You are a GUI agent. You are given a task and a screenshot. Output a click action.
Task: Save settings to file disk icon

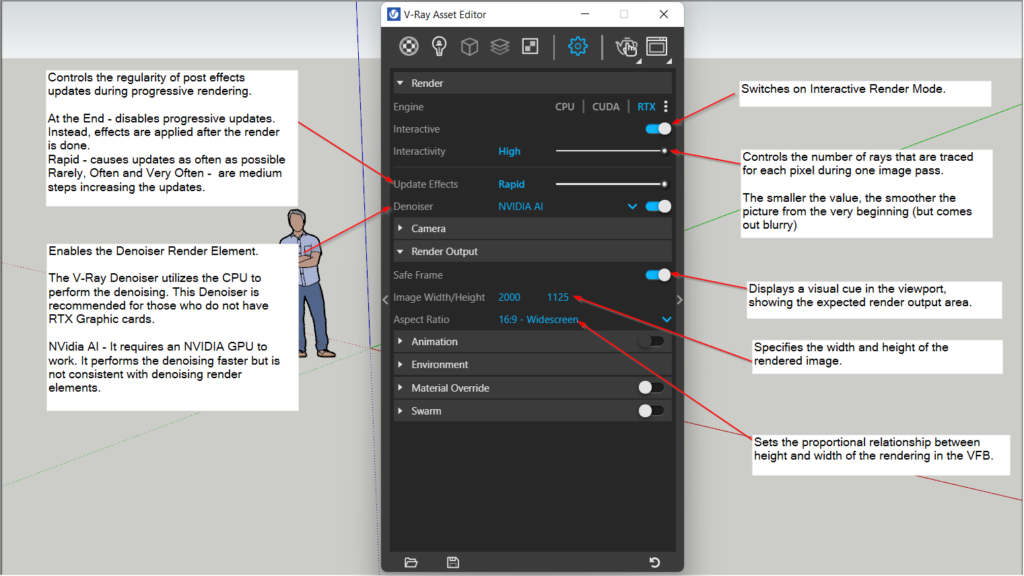coord(453,562)
